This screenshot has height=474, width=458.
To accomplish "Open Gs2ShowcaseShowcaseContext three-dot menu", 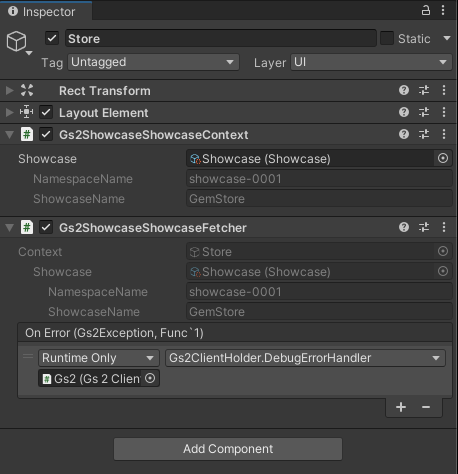I will pyautogui.click(x=444, y=134).
